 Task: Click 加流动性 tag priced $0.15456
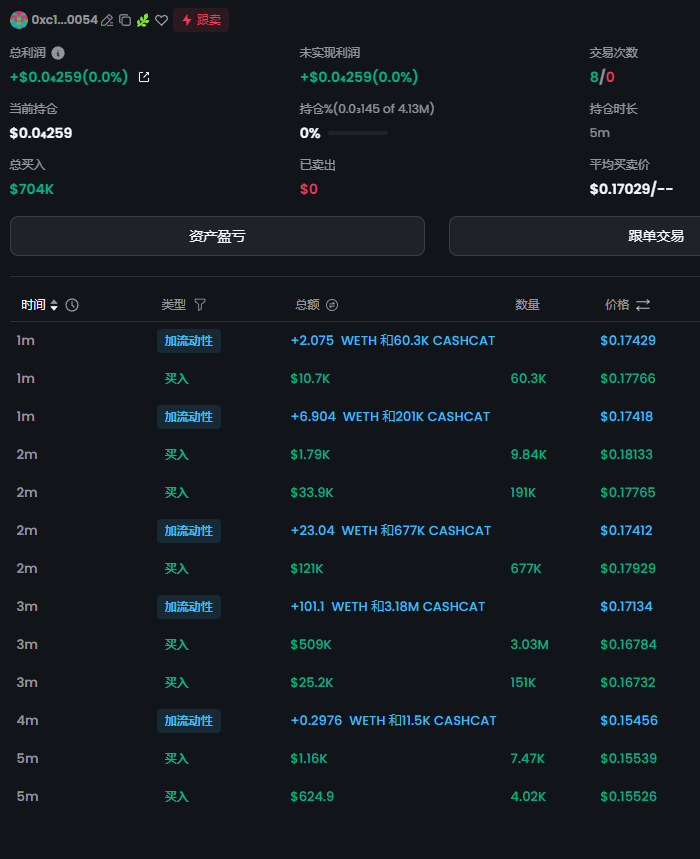pyautogui.click(x=189, y=721)
